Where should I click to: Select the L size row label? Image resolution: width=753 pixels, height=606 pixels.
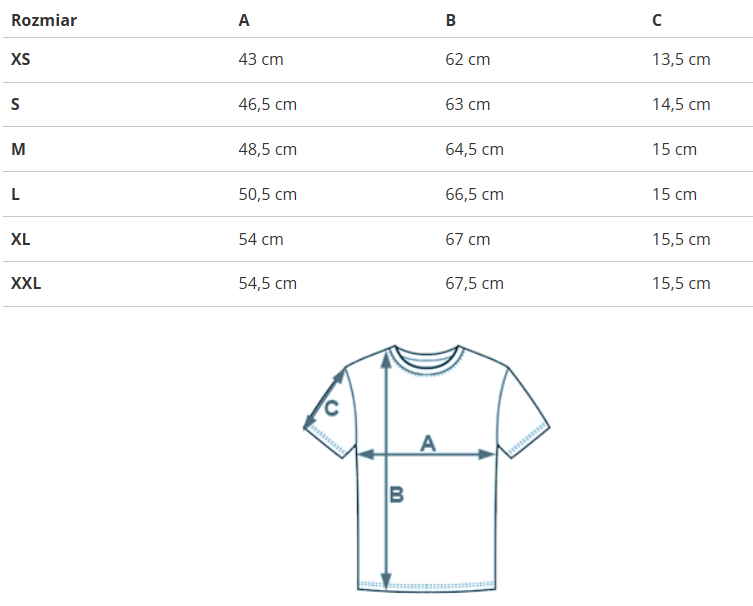pos(15,194)
